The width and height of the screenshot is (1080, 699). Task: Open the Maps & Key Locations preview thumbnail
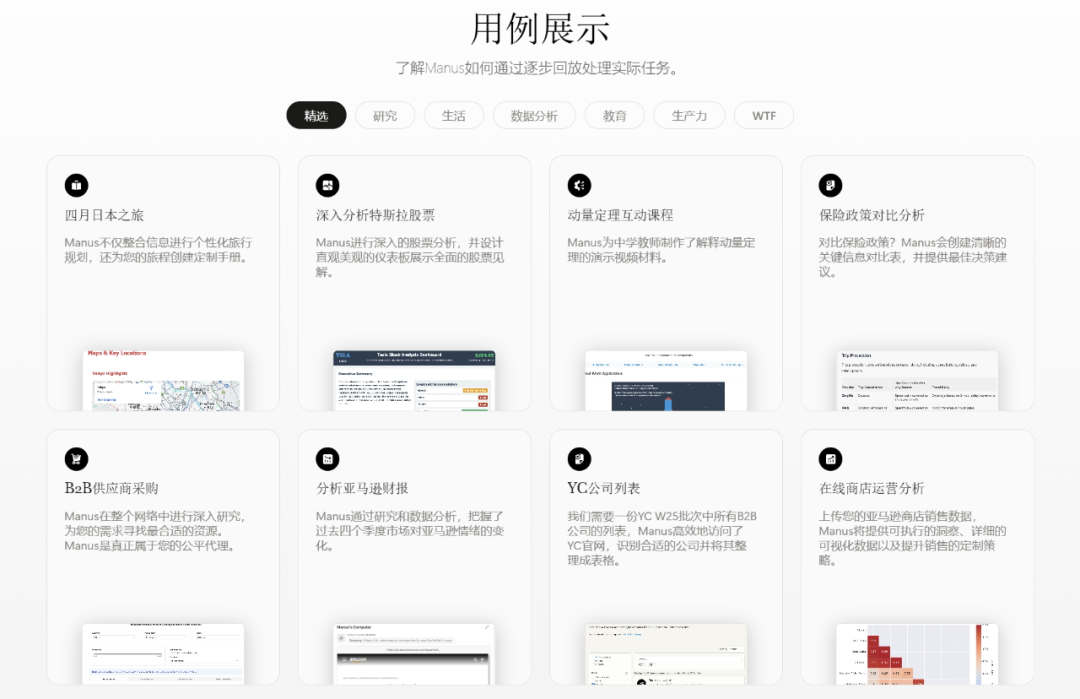pos(163,380)
